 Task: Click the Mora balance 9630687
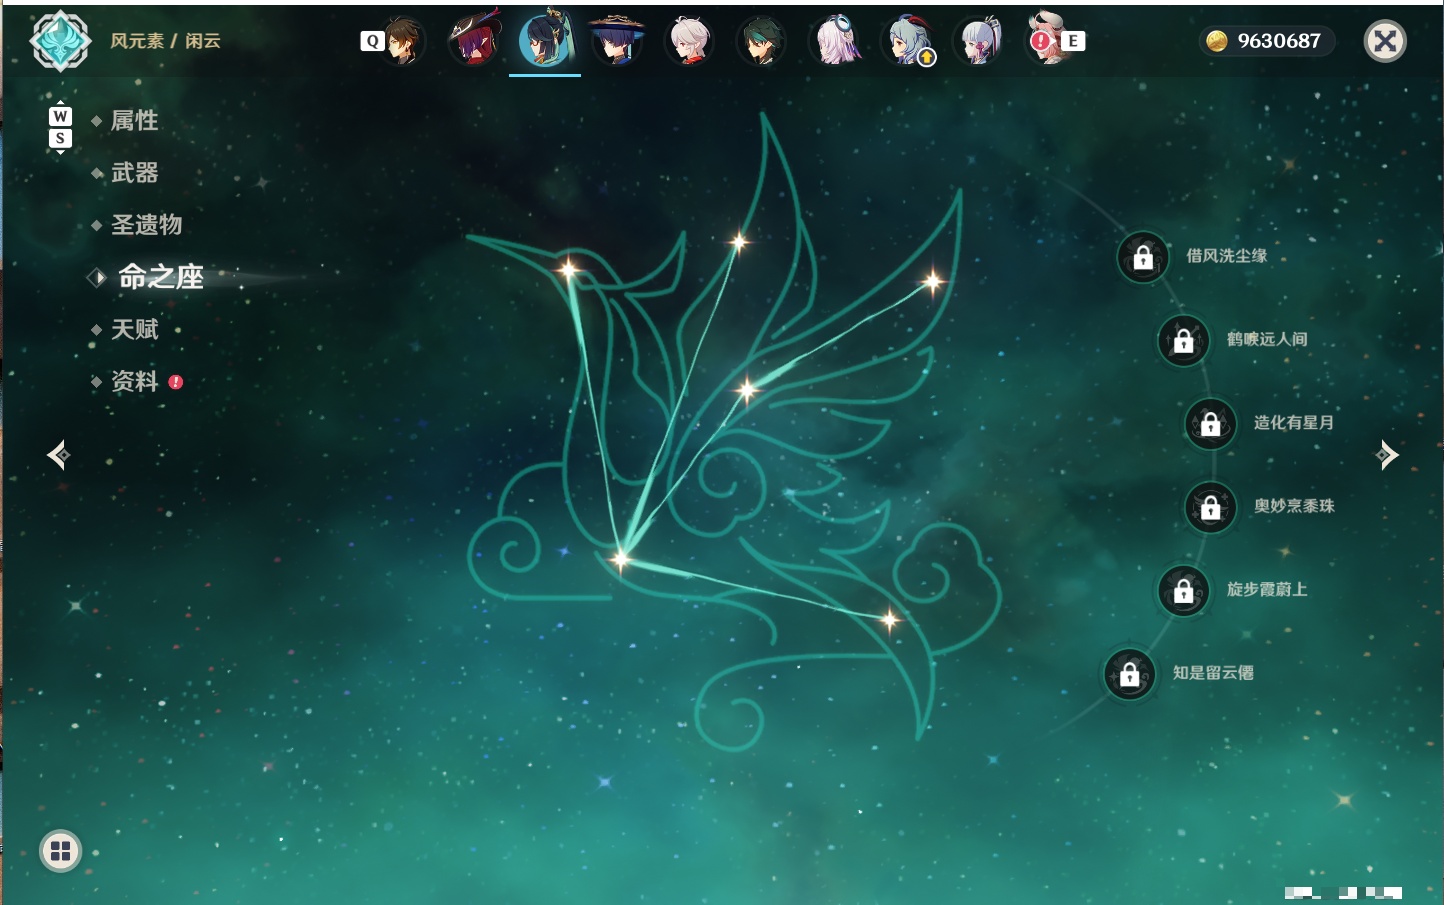pyautogui.click(x=1279, y=41)
